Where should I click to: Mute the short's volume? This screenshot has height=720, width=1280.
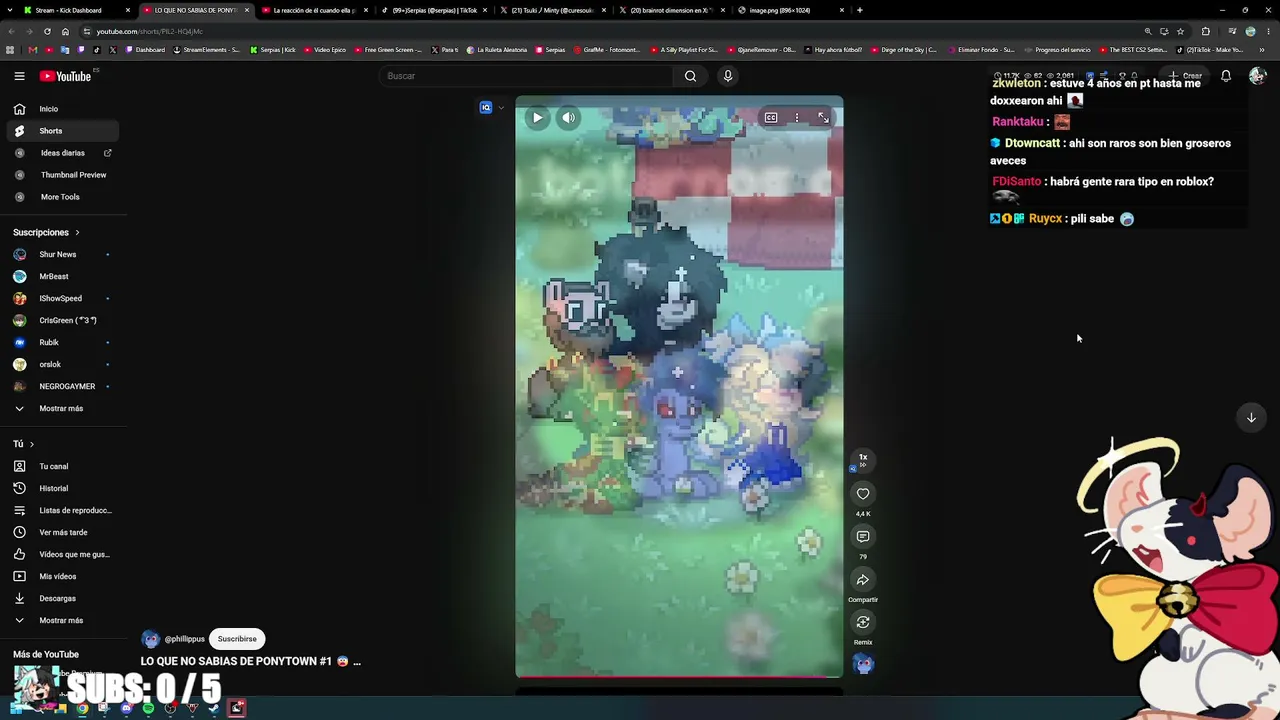pyautogui.click(x=568, y=118)
